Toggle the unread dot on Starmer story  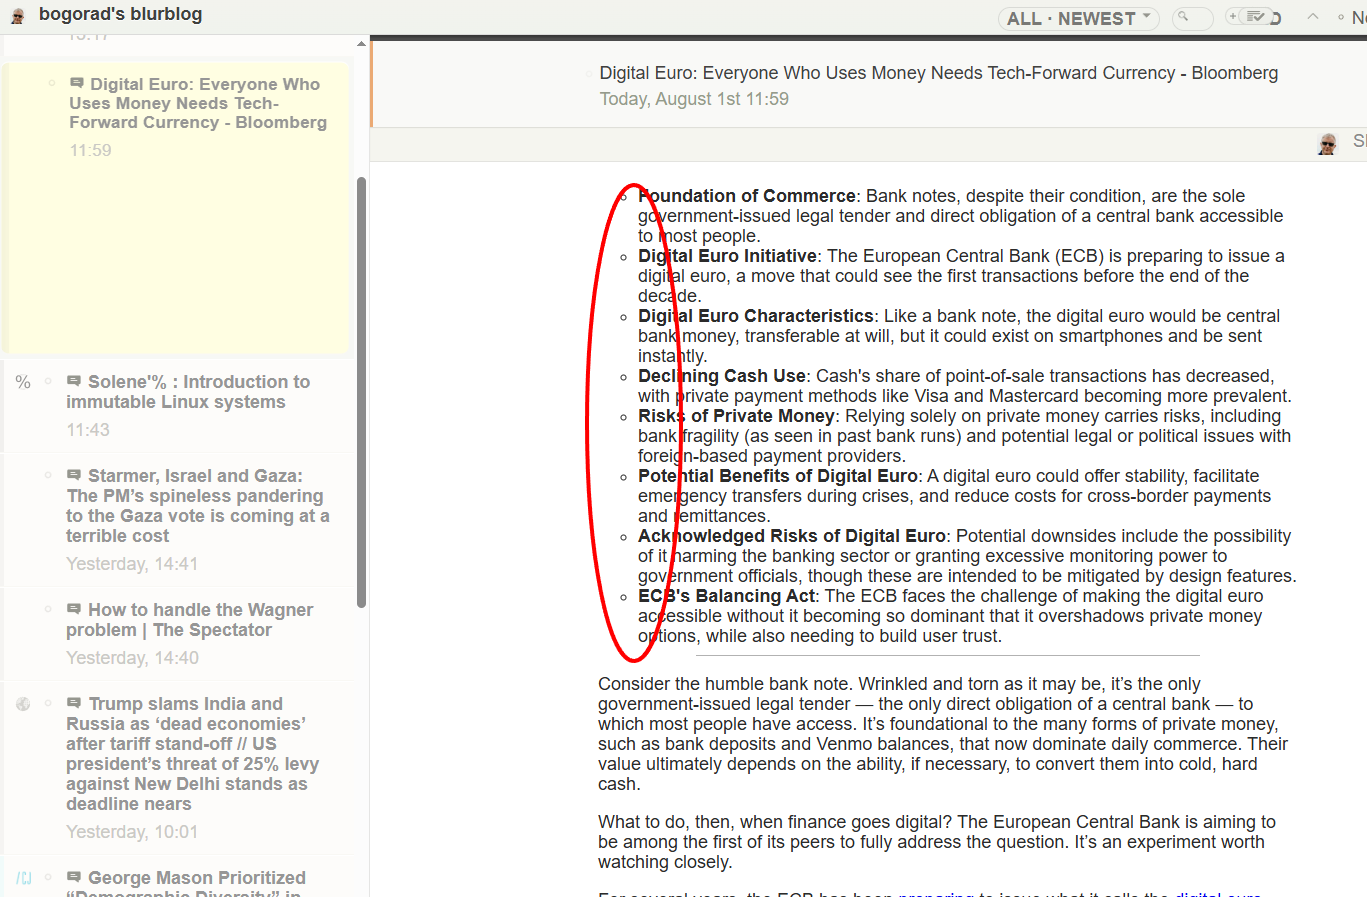(x=48, y=475)
